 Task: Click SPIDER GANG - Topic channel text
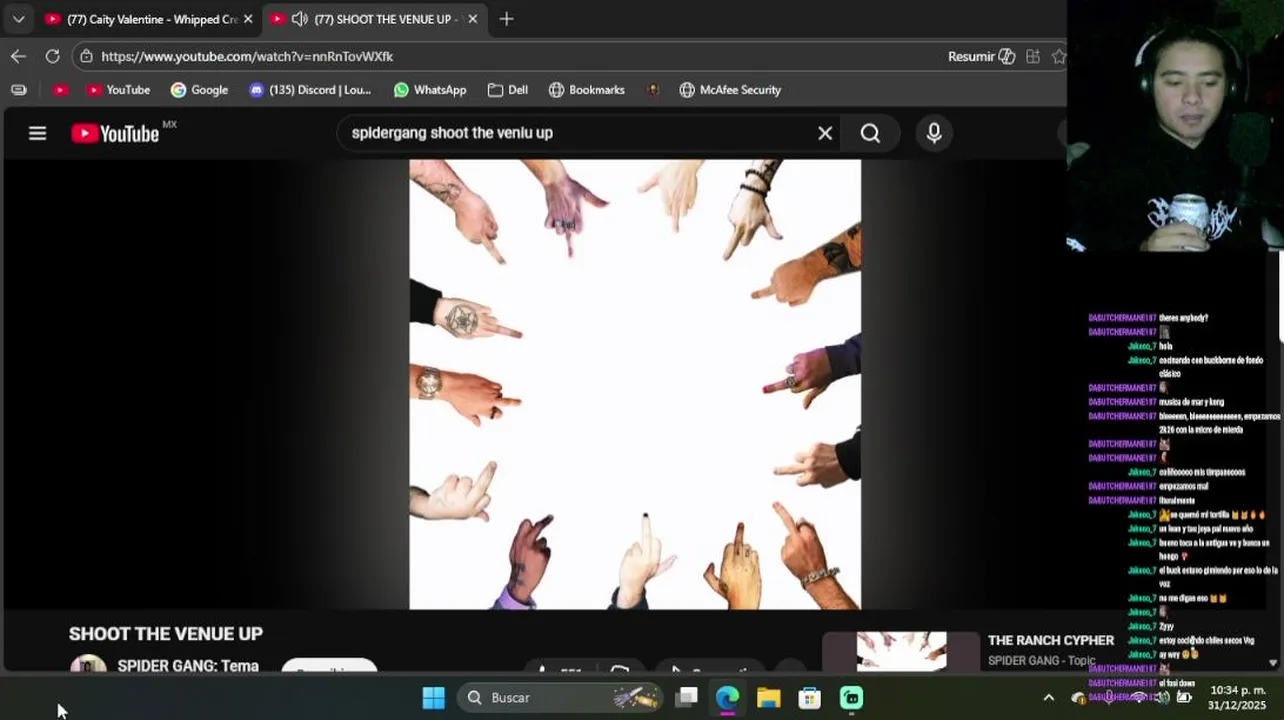tap(1042, 660)
